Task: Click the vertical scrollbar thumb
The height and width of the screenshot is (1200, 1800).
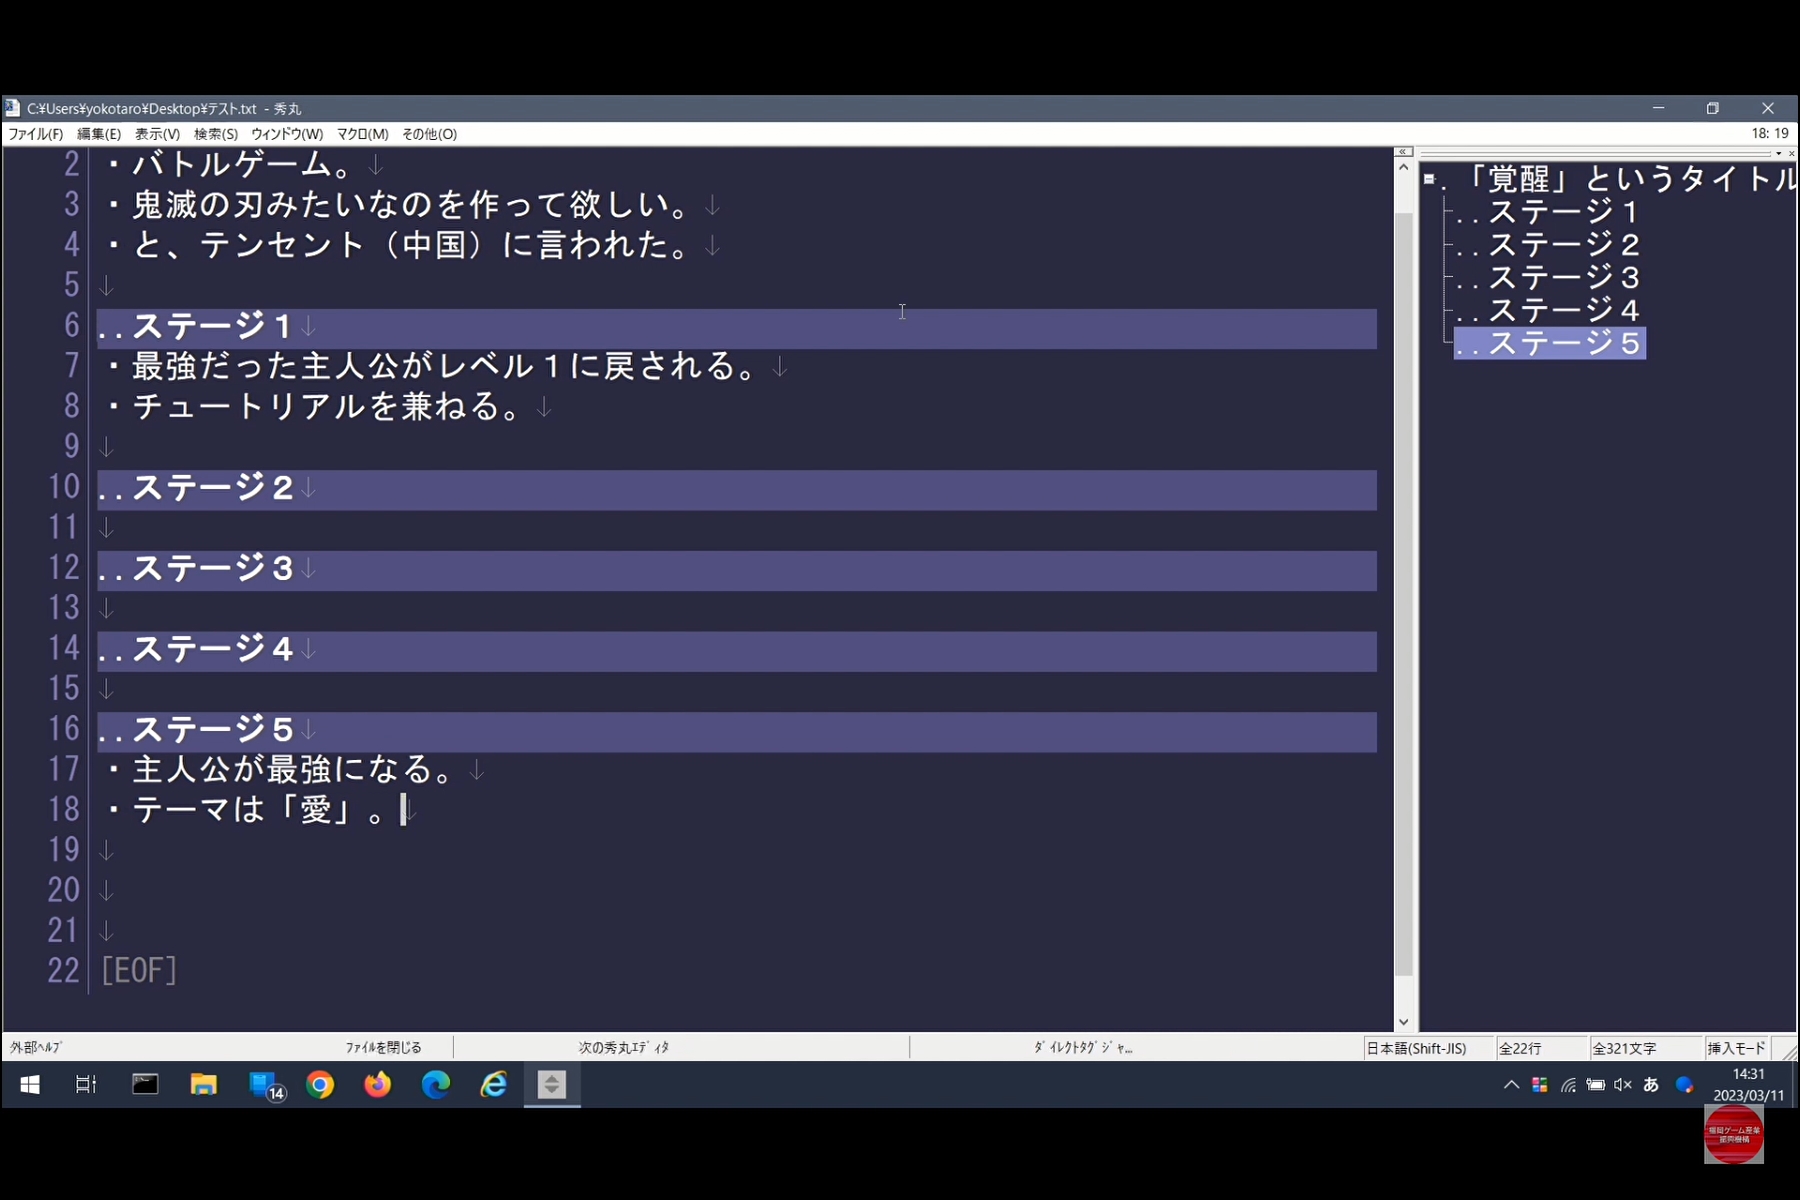Action: click(1403, 594)
